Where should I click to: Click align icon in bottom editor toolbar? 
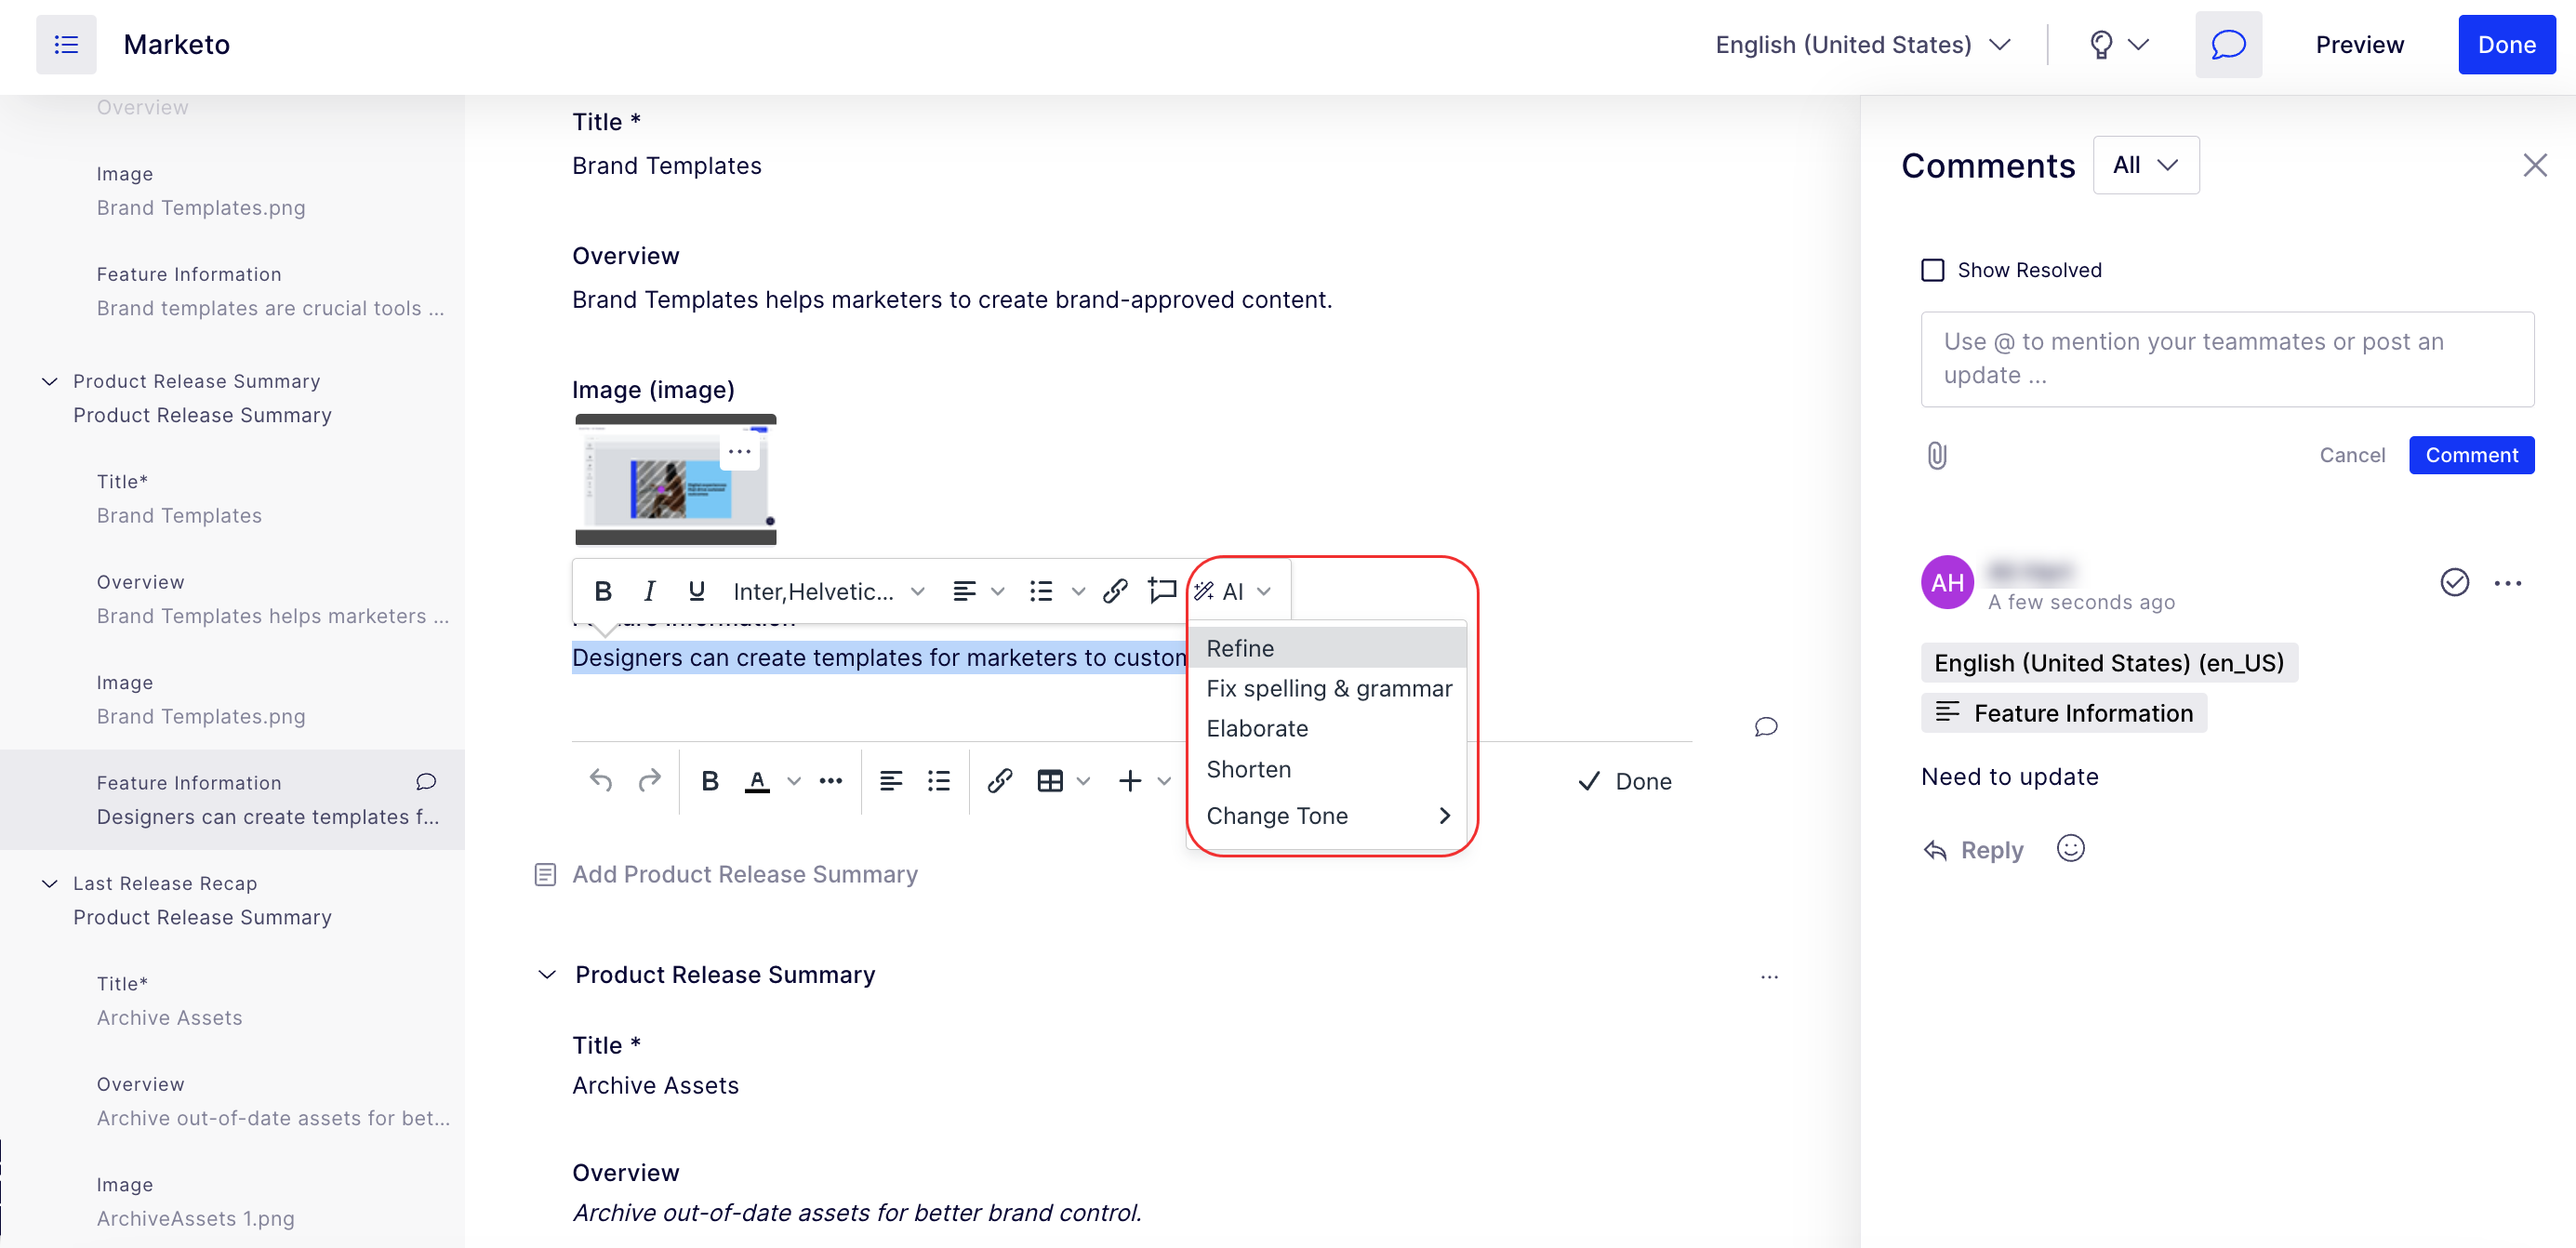(x=890, y=781)
